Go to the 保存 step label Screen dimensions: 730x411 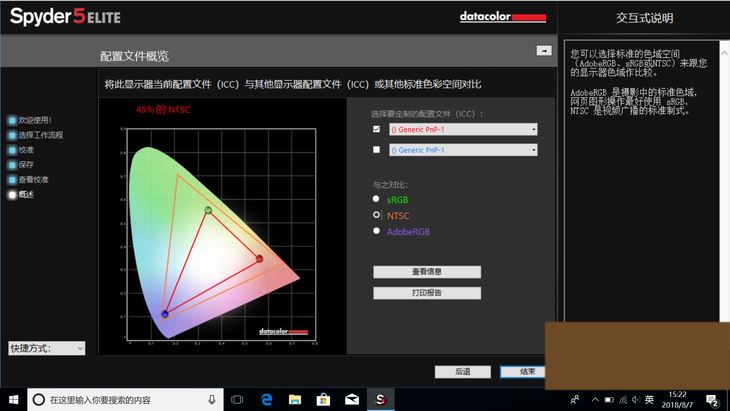(26, 165)
